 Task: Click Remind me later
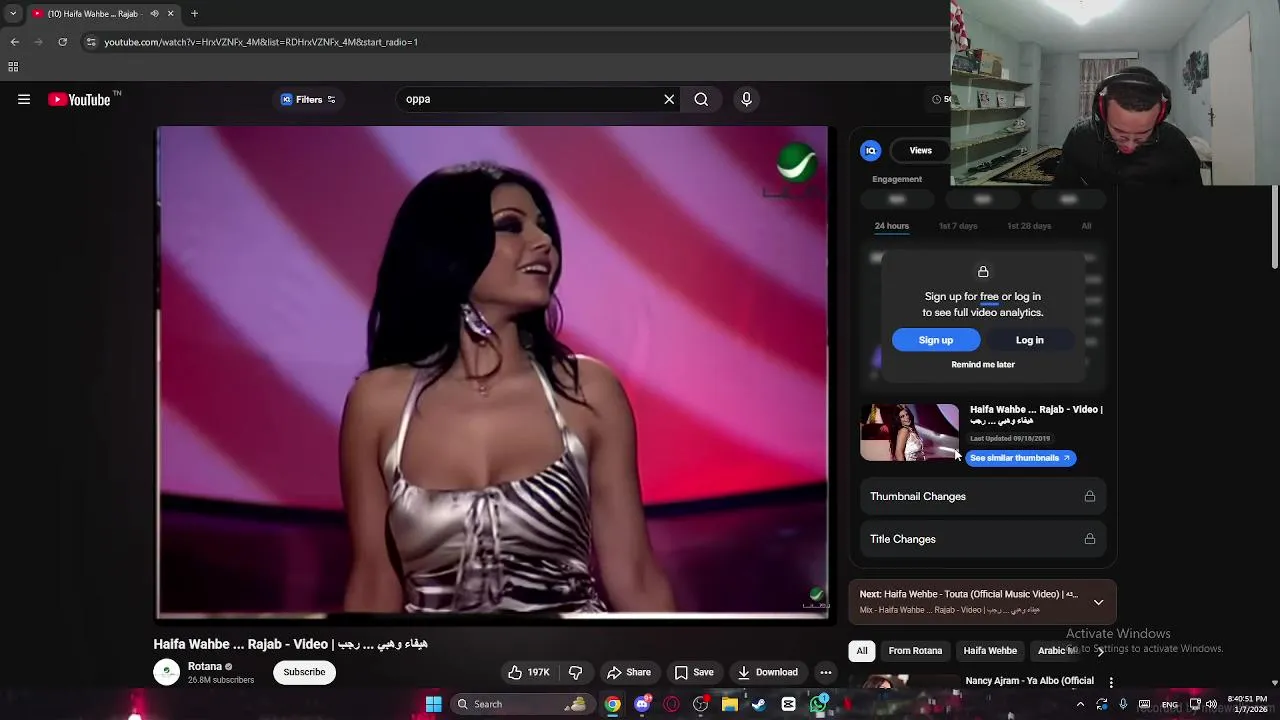click(x=983, y=365)
